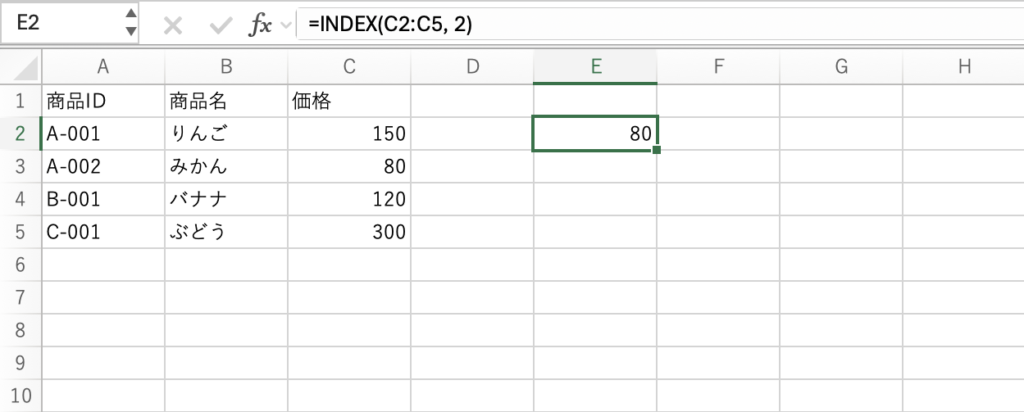This screenshot has height=412, width=1024.
Task: Select row 5 header
Action: (x=21, y=232)
